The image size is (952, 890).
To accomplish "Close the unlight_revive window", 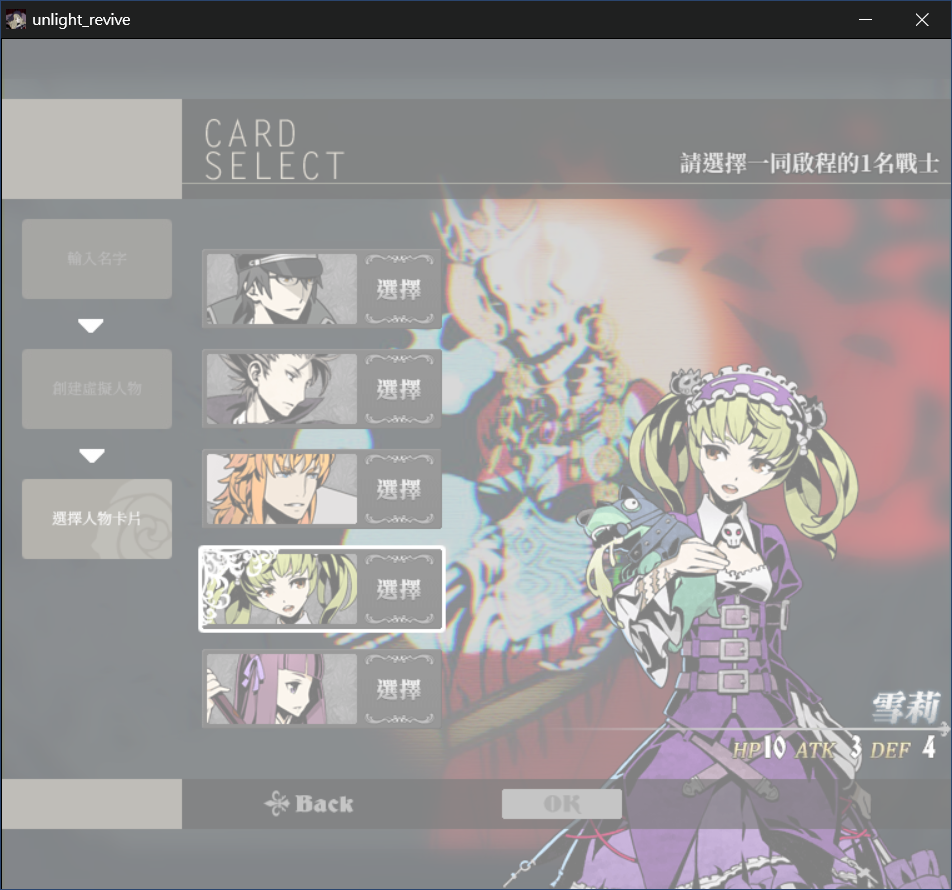I will coord(922,19).
